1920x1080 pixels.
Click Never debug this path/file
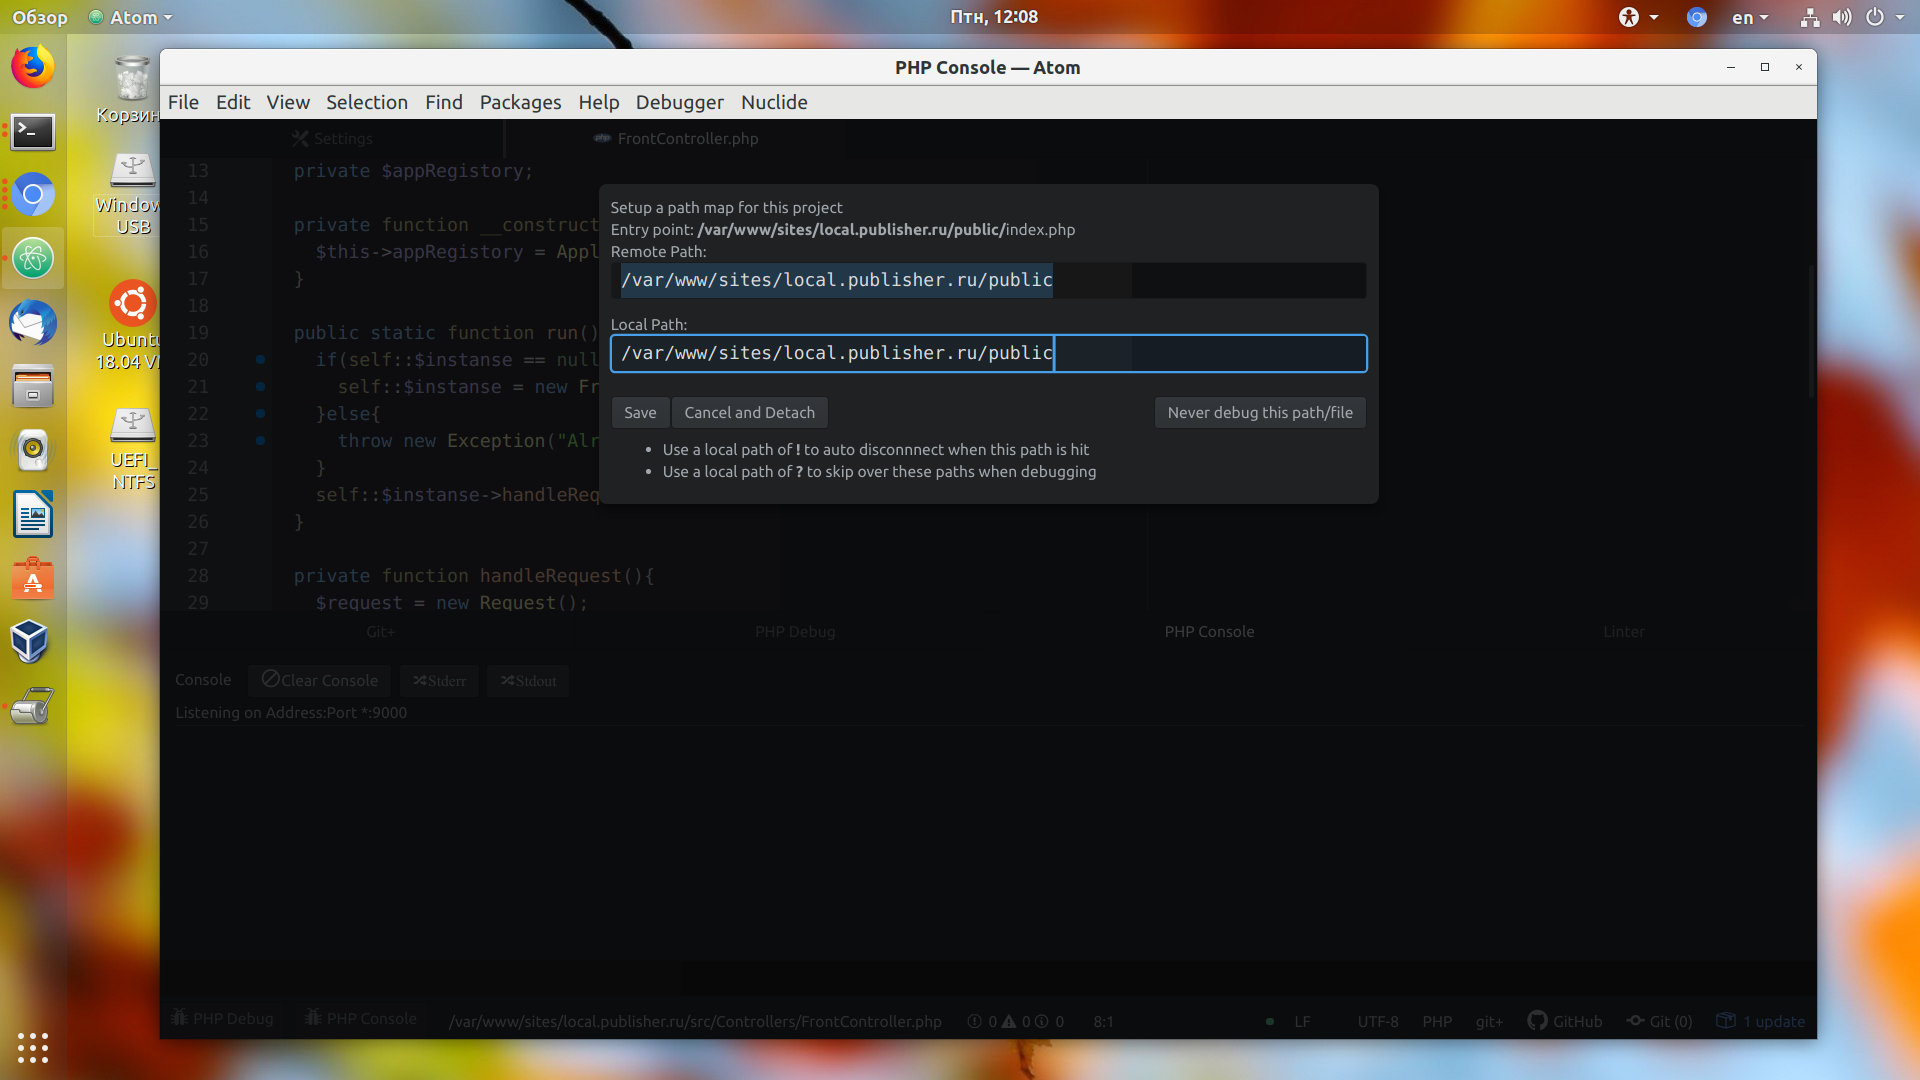point(1260,412)
